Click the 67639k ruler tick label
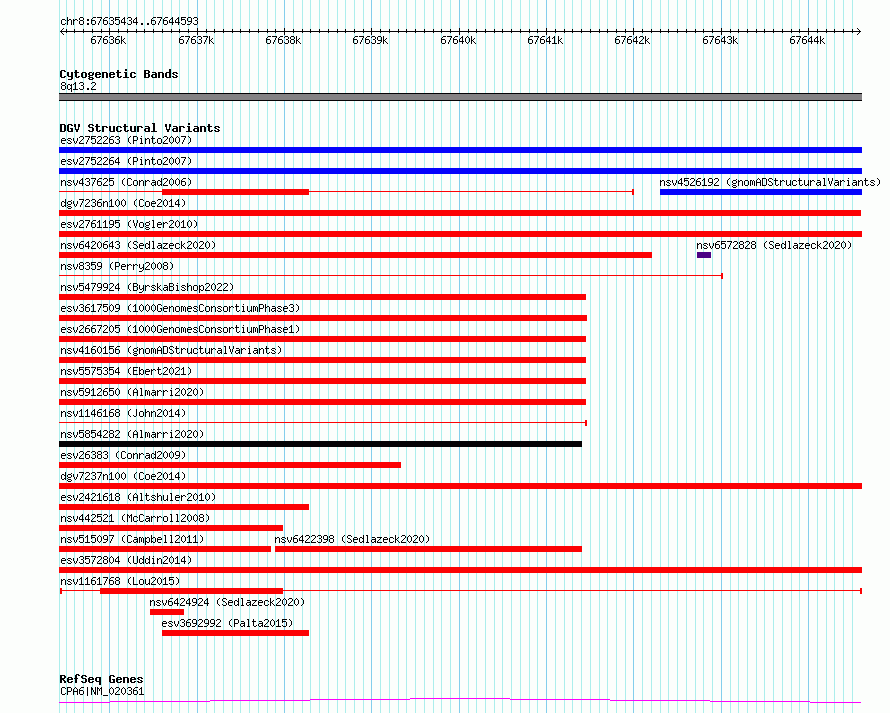Viewport: 890px width, 713px height. click(x=370, y=41)
